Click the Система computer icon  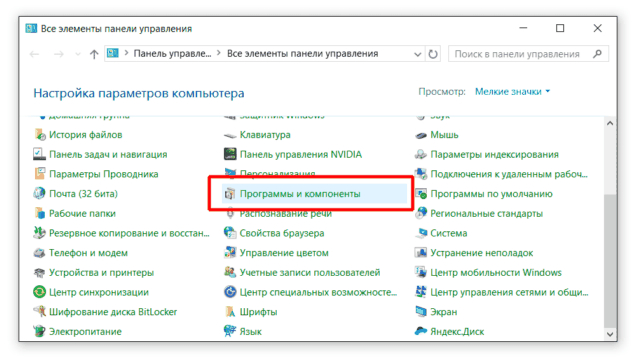[421, 233]
